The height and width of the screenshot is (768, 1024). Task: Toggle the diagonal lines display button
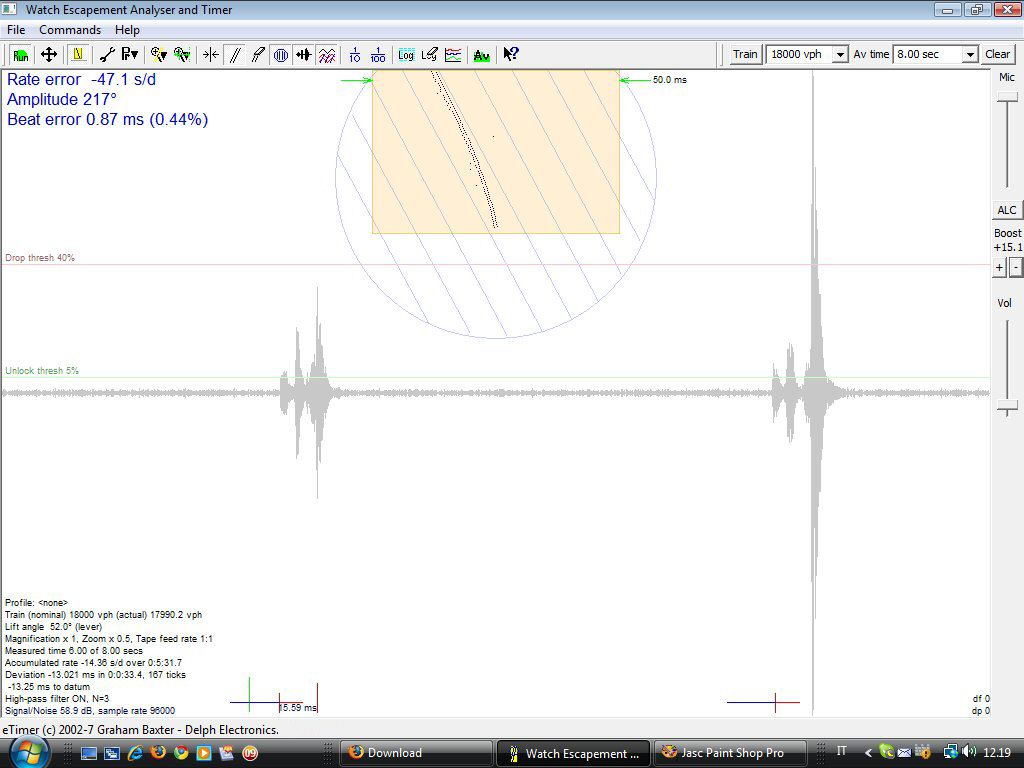pos(235,55)
